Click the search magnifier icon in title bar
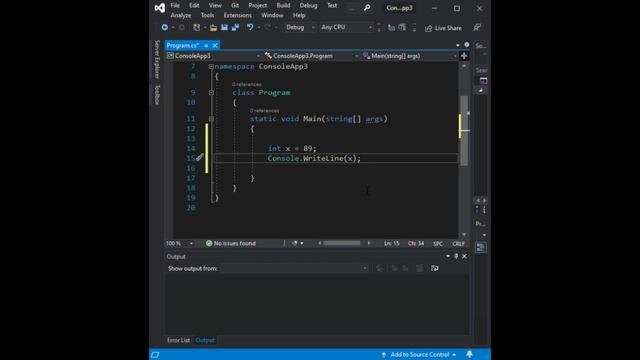This screenshot has width=640, height=360. (367, 7)
